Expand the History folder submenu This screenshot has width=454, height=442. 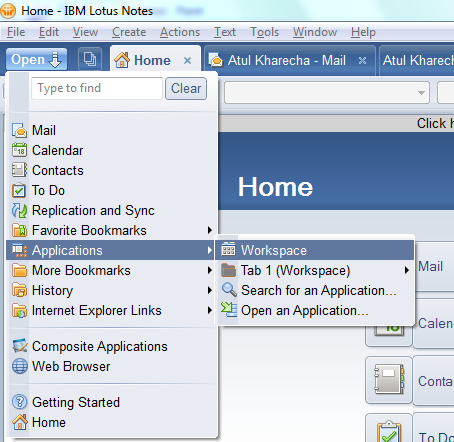coord(112,290)
